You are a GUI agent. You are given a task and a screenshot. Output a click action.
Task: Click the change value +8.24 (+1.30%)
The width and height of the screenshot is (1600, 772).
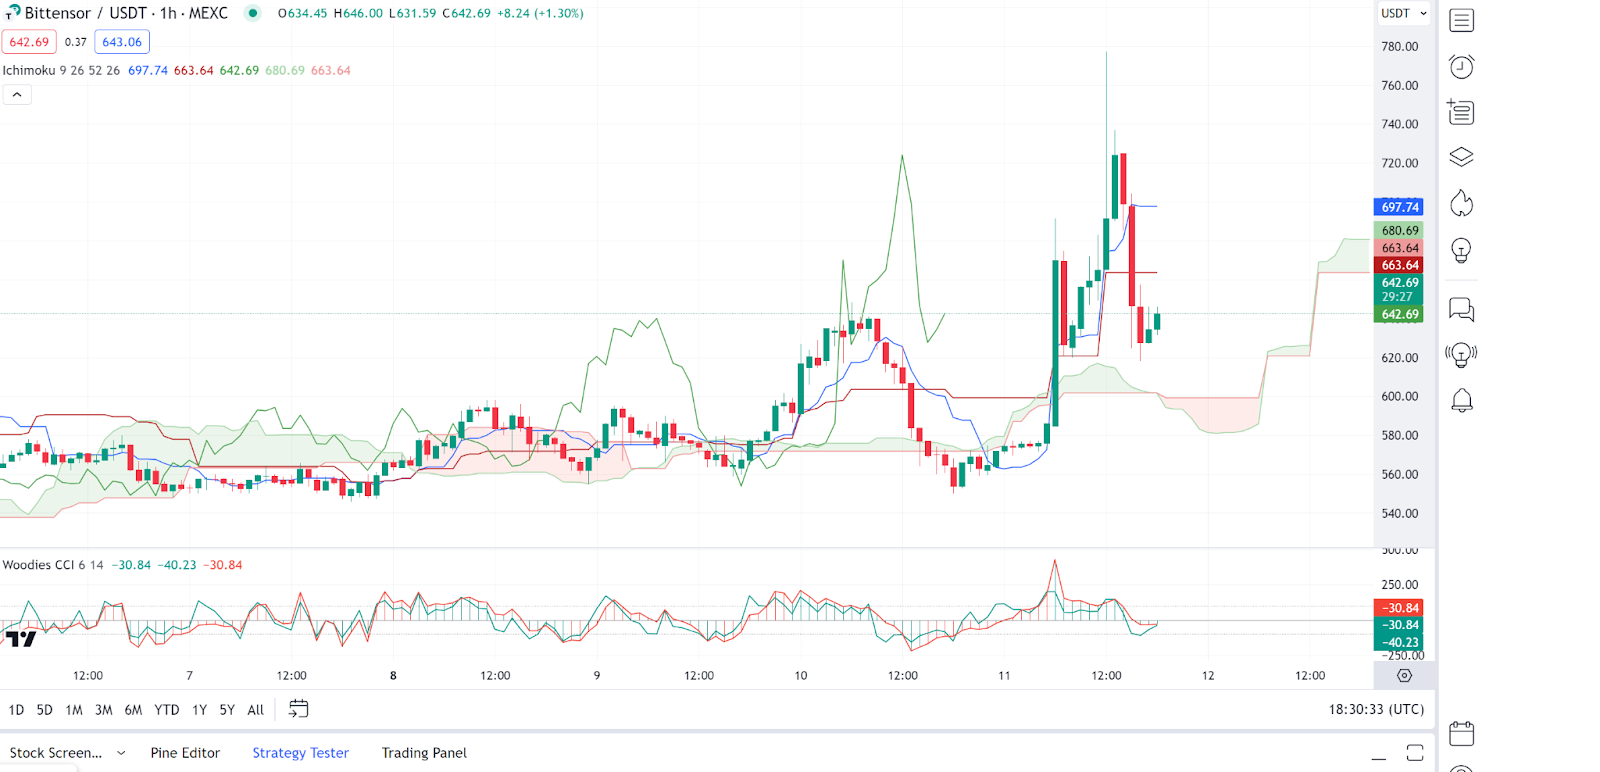(540, 13)
